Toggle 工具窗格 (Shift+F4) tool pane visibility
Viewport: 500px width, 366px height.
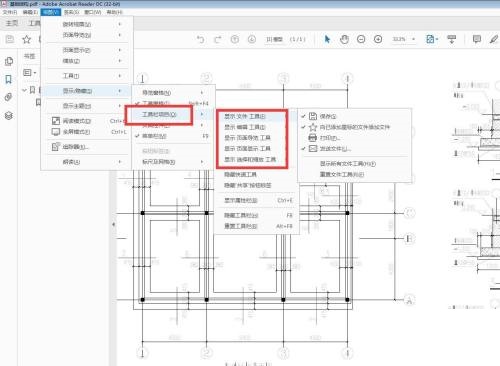click(x=173, y=103)
